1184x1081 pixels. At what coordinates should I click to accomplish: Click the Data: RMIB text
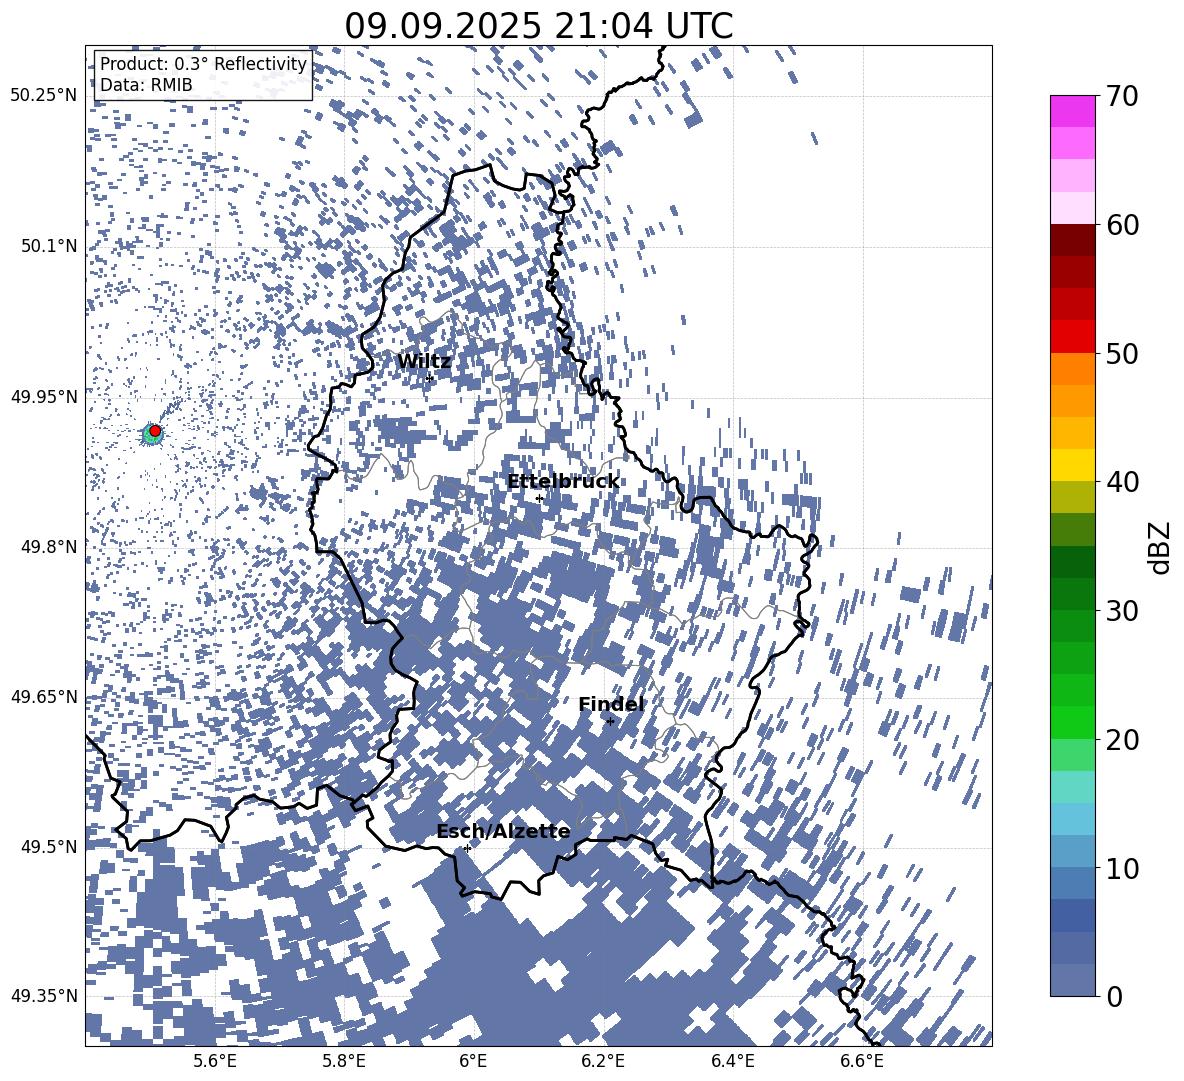146,85
